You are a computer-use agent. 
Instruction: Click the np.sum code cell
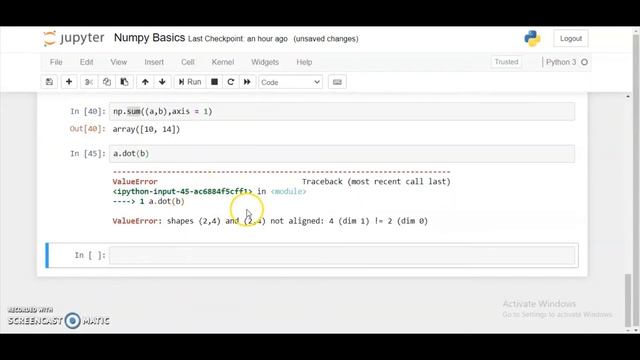342,111
